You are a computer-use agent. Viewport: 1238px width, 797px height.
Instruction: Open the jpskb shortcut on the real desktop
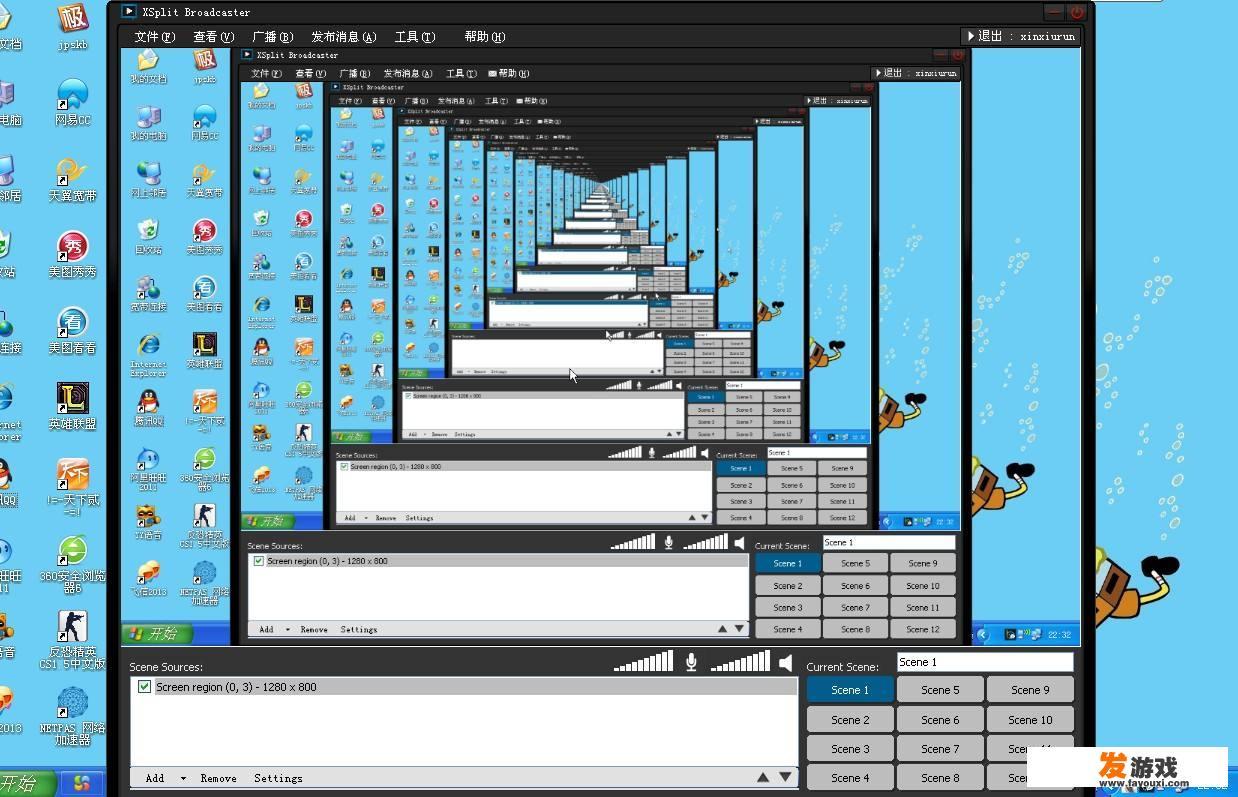(72, 25)
